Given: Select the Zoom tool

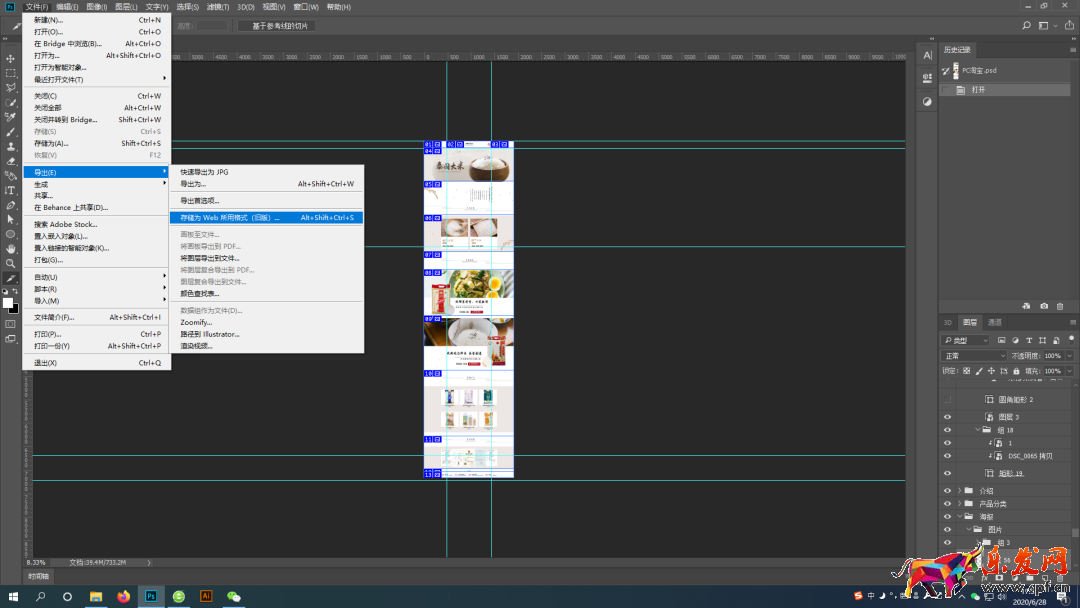Looking at the screenshot, I should tap(11, 263).
